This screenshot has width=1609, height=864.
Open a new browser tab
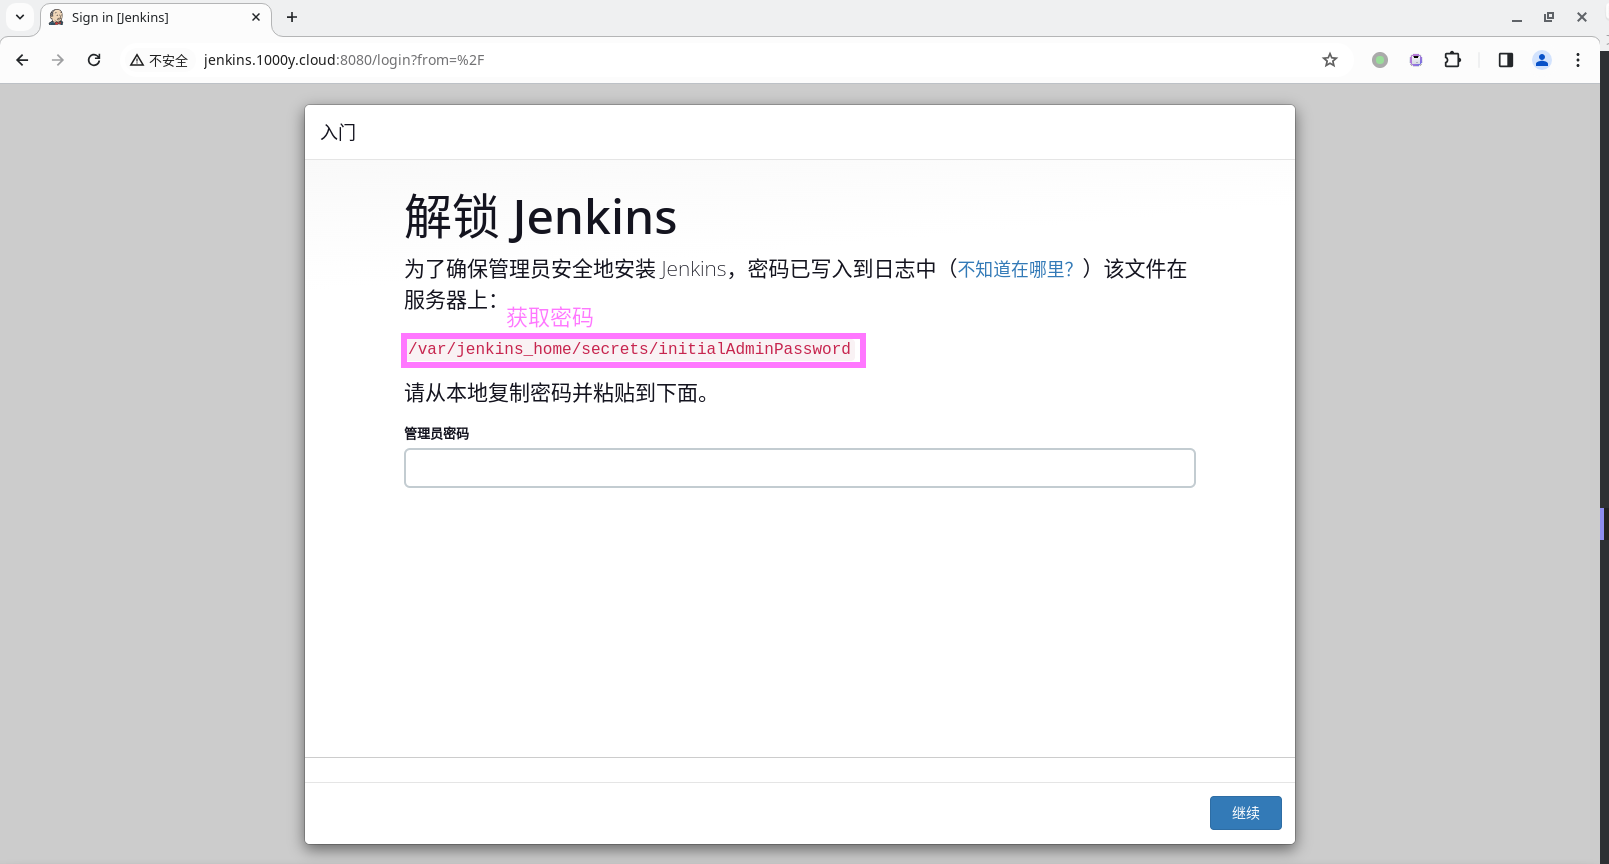click(x=292, y=17)
